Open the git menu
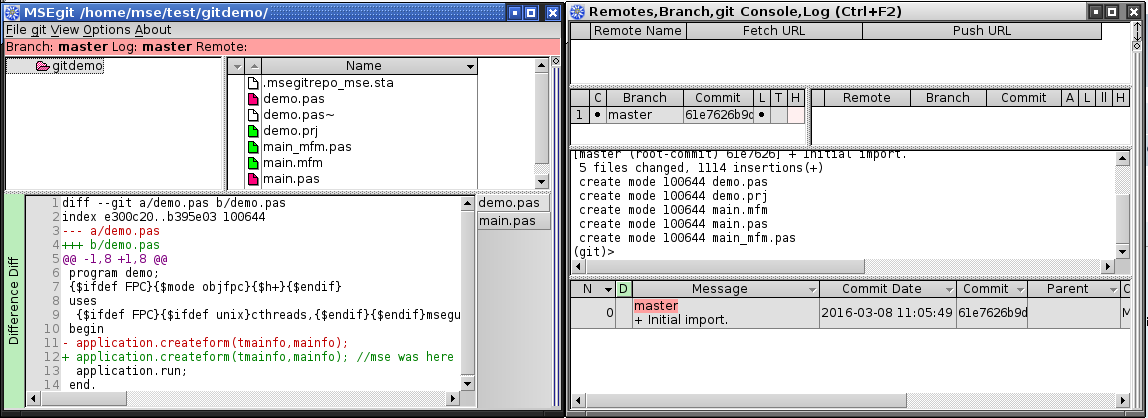The image size is (1148, 418). (38, 30)
